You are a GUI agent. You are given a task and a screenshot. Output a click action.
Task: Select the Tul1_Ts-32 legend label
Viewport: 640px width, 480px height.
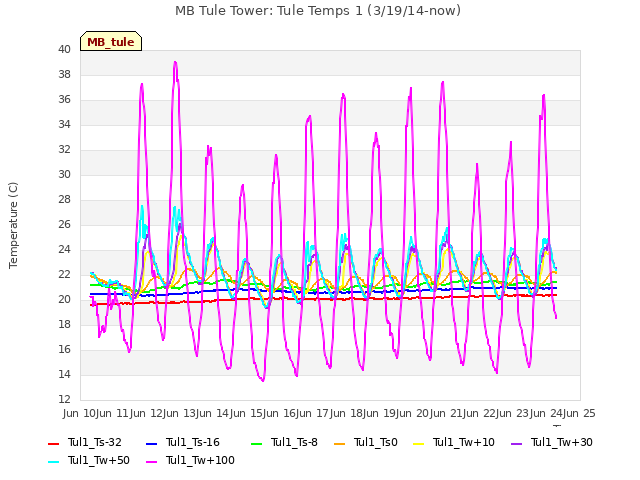(95, 442)
